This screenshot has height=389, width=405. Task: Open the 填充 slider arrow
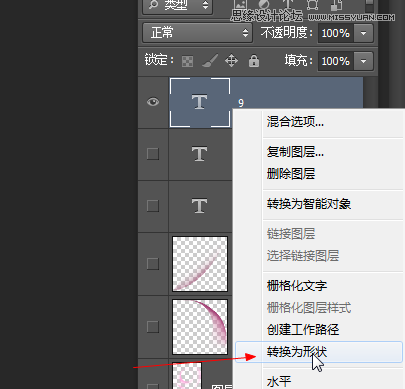click(x=363, y=61)
